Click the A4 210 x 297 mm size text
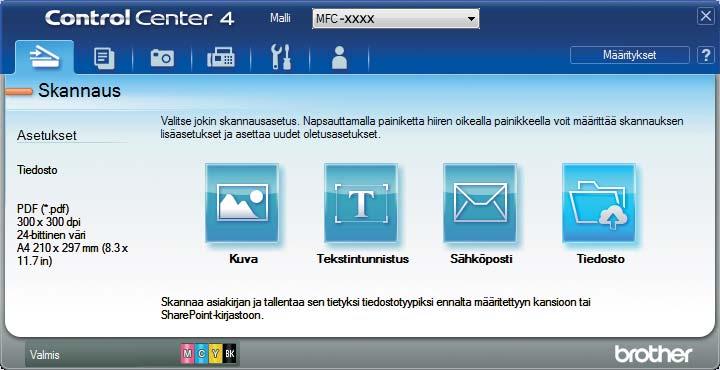This screenshot has height=370, width=720. 73,254
